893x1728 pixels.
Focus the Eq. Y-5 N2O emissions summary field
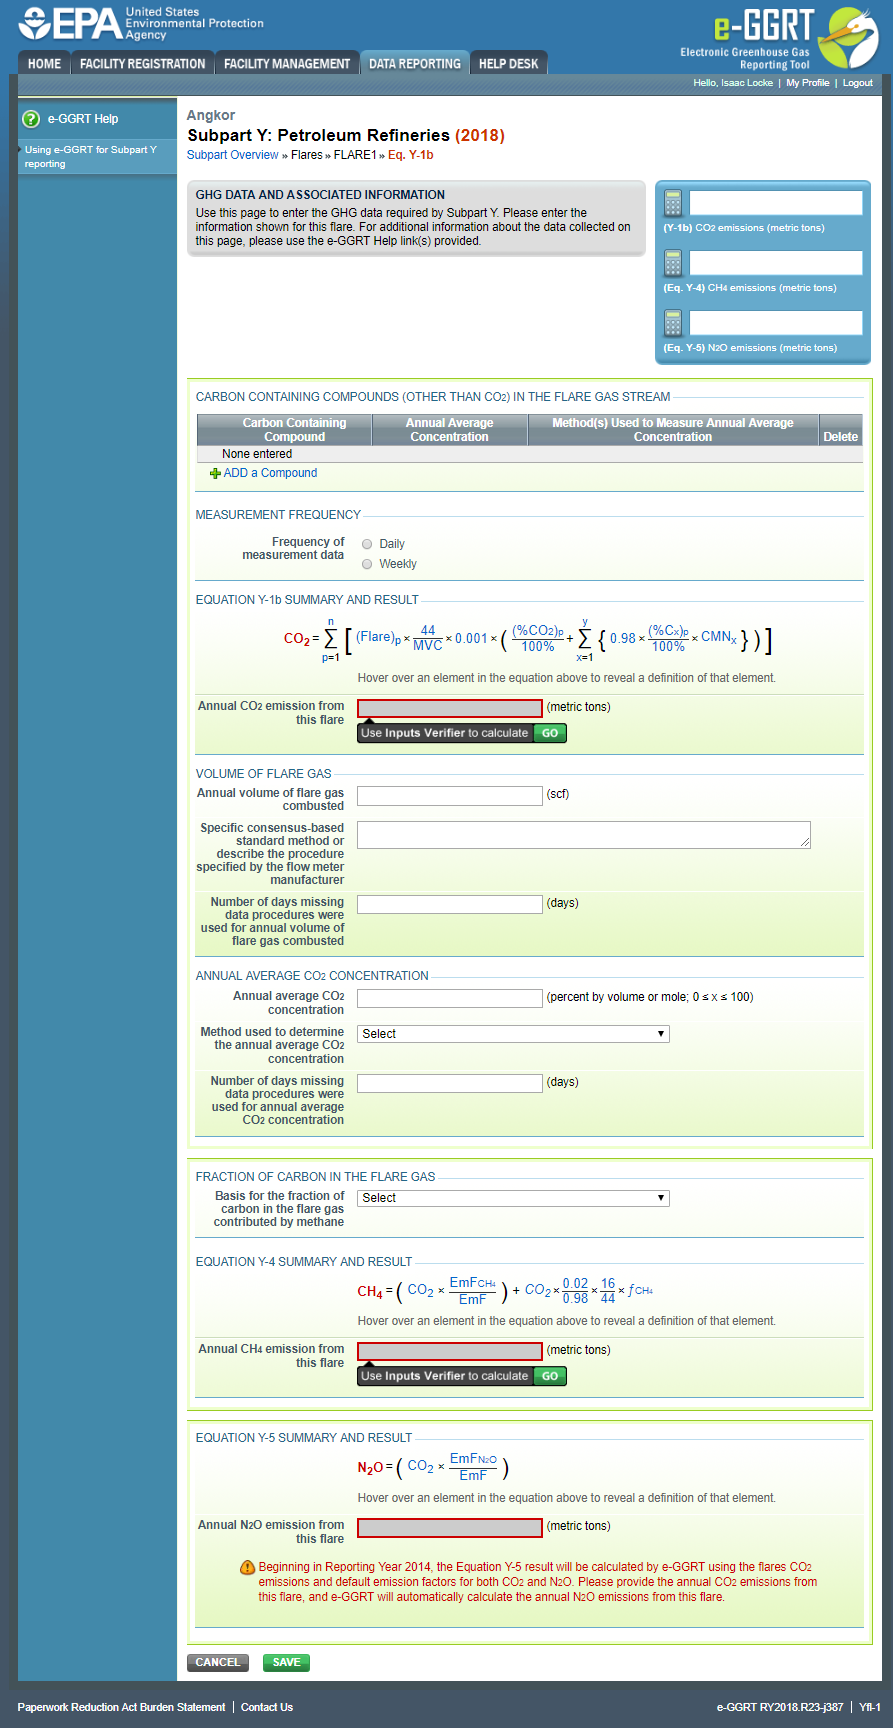(x=776, y=323)
